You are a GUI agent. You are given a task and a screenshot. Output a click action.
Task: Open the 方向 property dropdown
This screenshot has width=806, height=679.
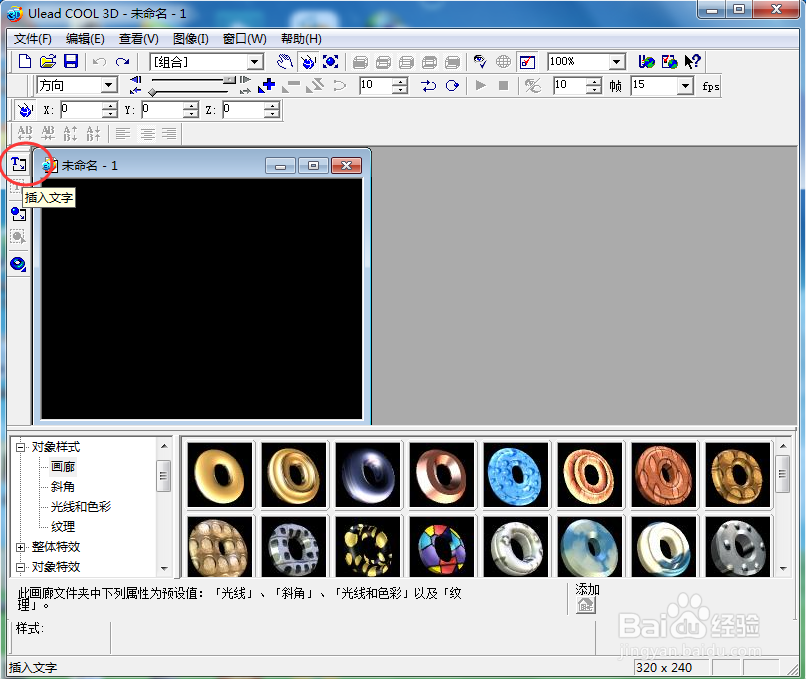(108, 85)
